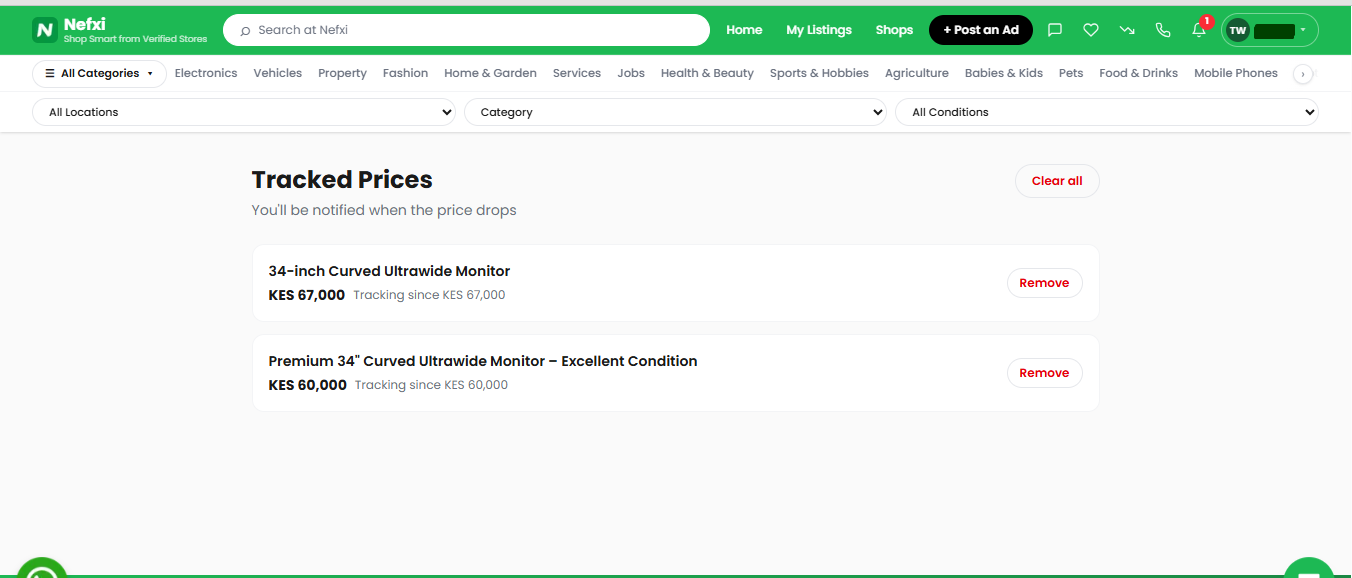Image resolution: width=1352 pixels, height=578 pixels.
Task: Select the Property category
Action: point(342,73)
